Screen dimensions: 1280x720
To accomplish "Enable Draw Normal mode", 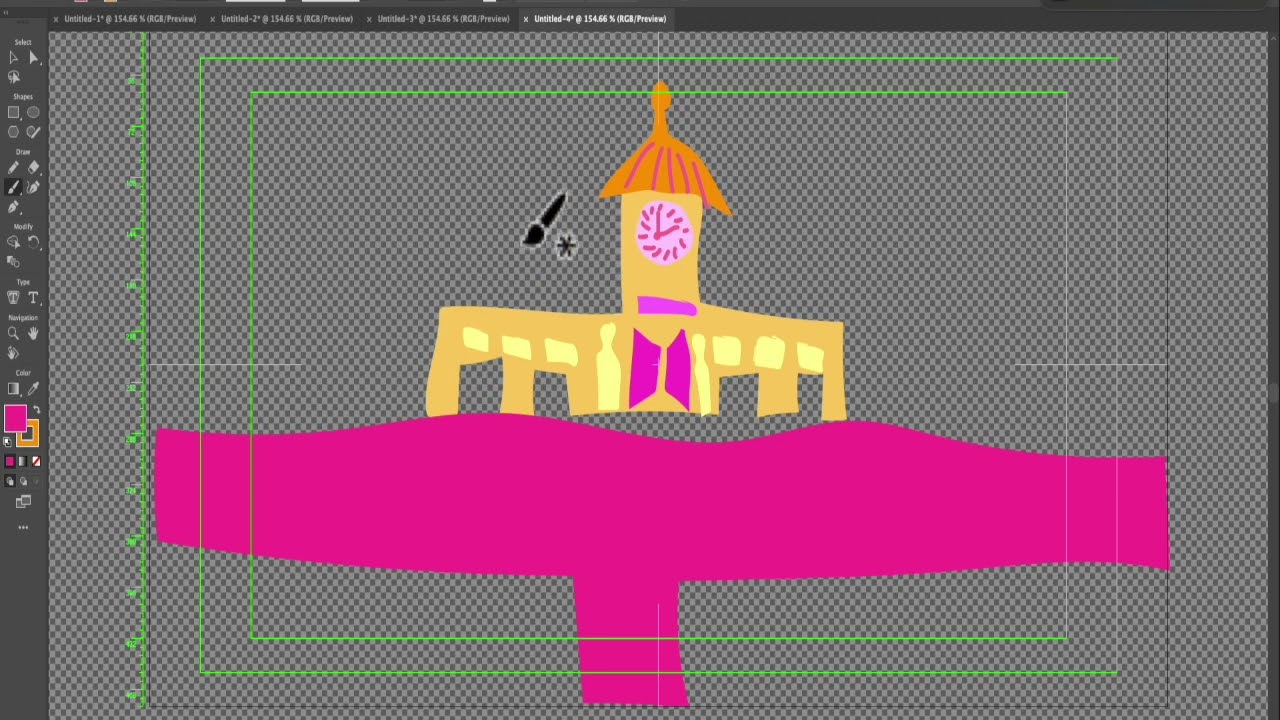I will coord(10,481).
